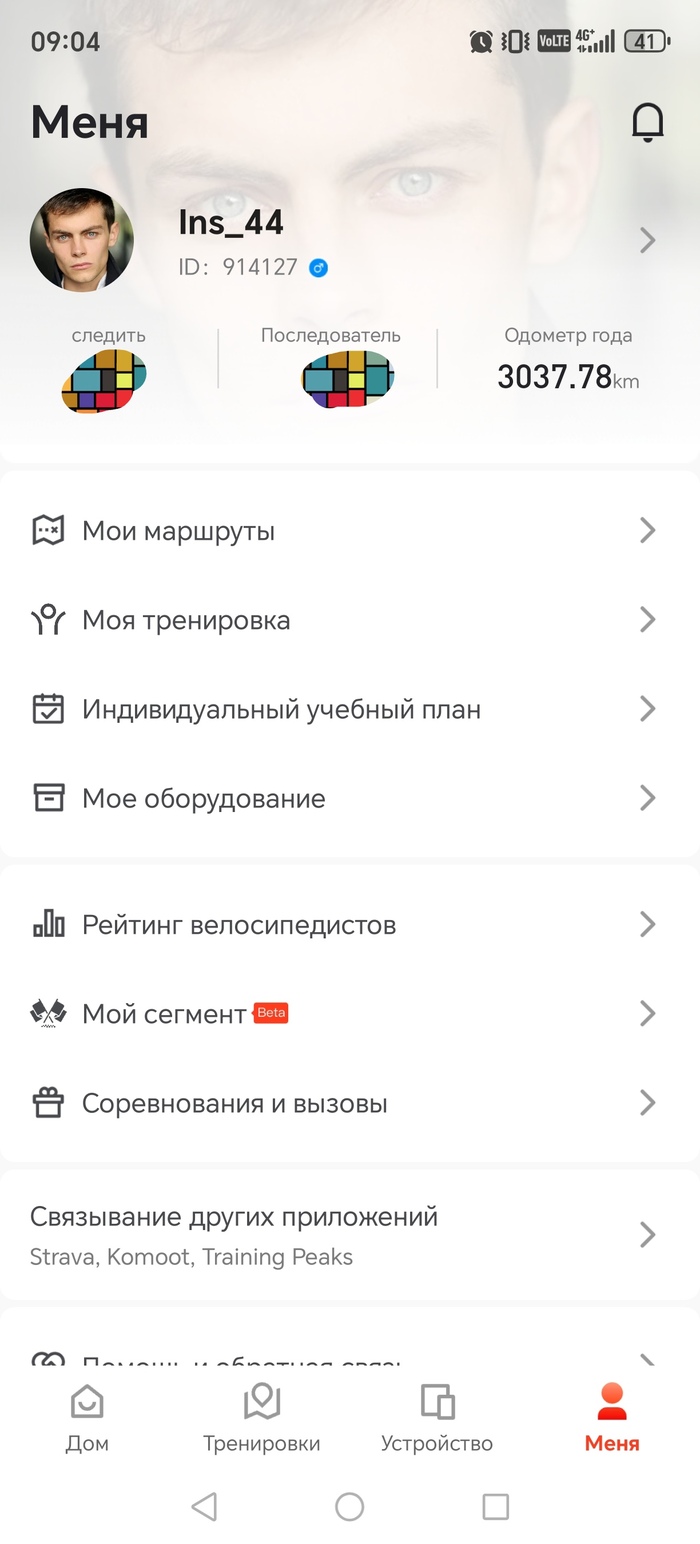Open the Последователь followers count
The height and width of the screenshot is (1544, 700).
coord(347,379)
